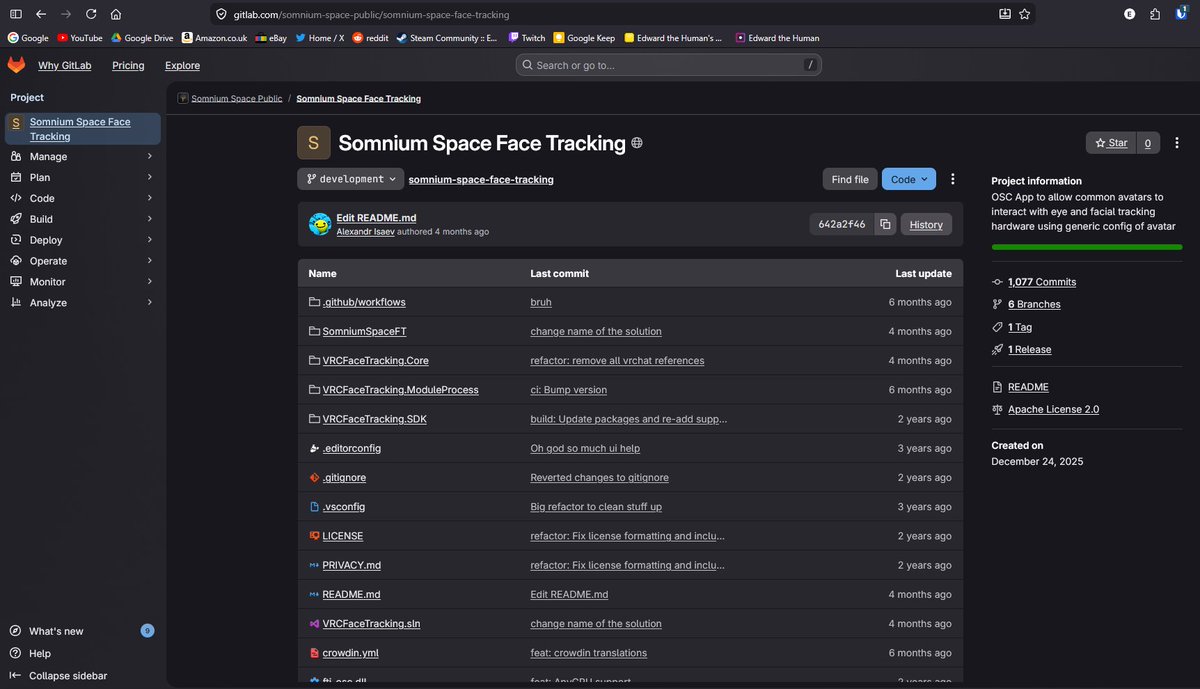Open the crowdin.yml file

point(350,653)
